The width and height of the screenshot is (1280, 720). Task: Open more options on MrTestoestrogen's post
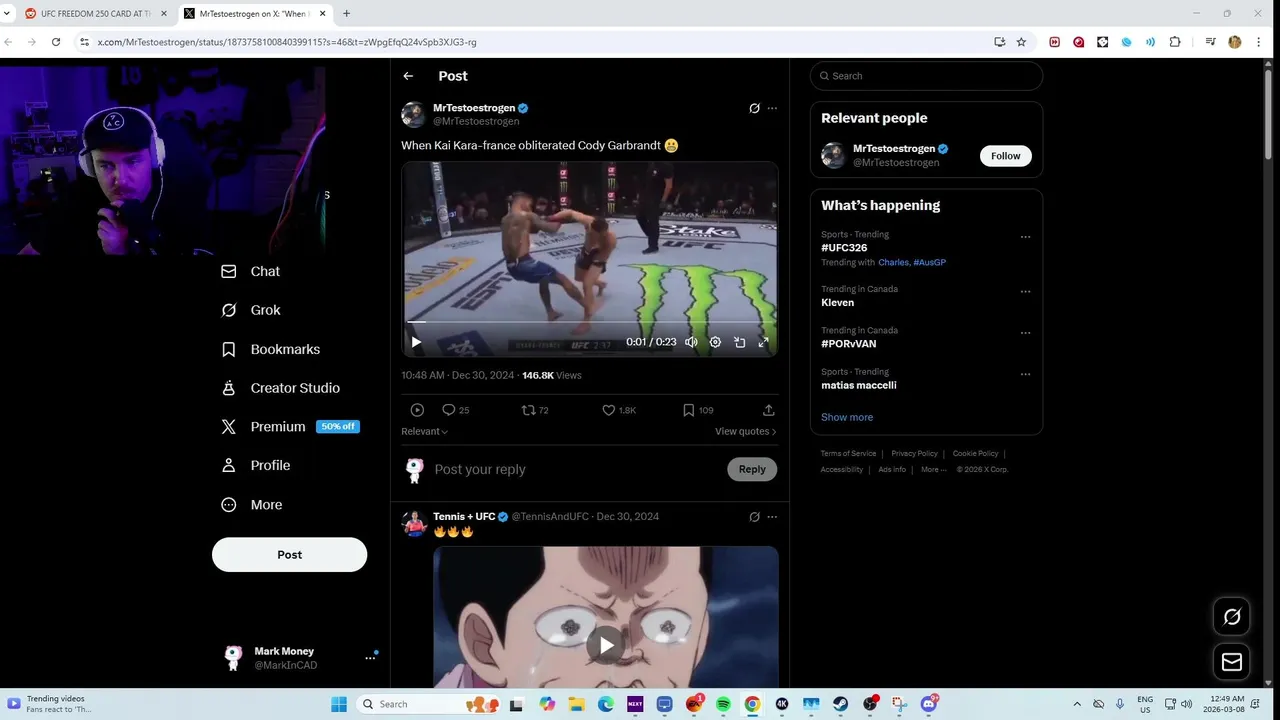tap(772, 108)
